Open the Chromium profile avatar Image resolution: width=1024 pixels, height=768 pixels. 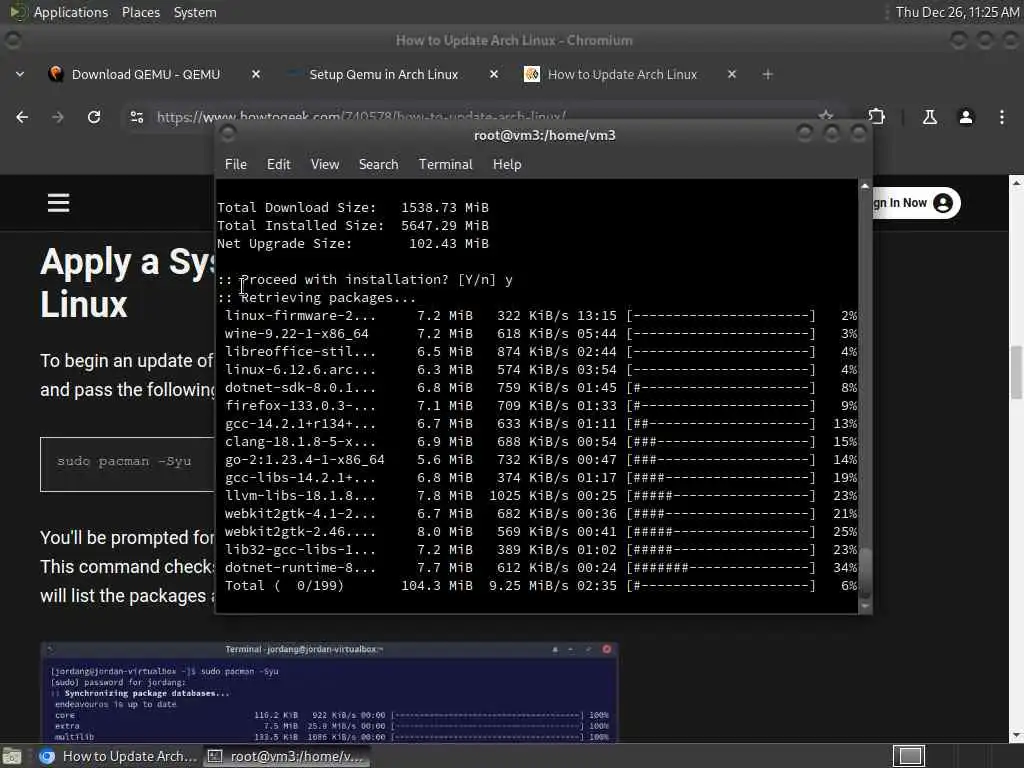(966, 117)
